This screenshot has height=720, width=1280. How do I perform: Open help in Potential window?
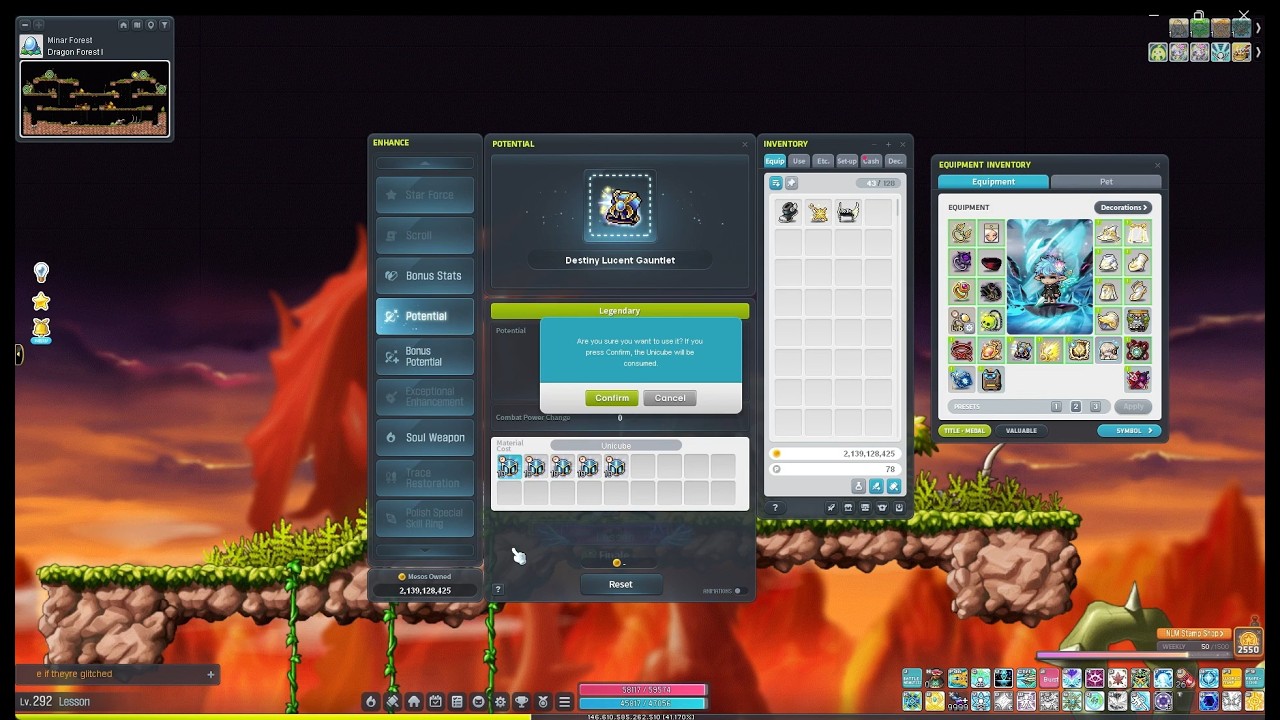coord(498,590)
